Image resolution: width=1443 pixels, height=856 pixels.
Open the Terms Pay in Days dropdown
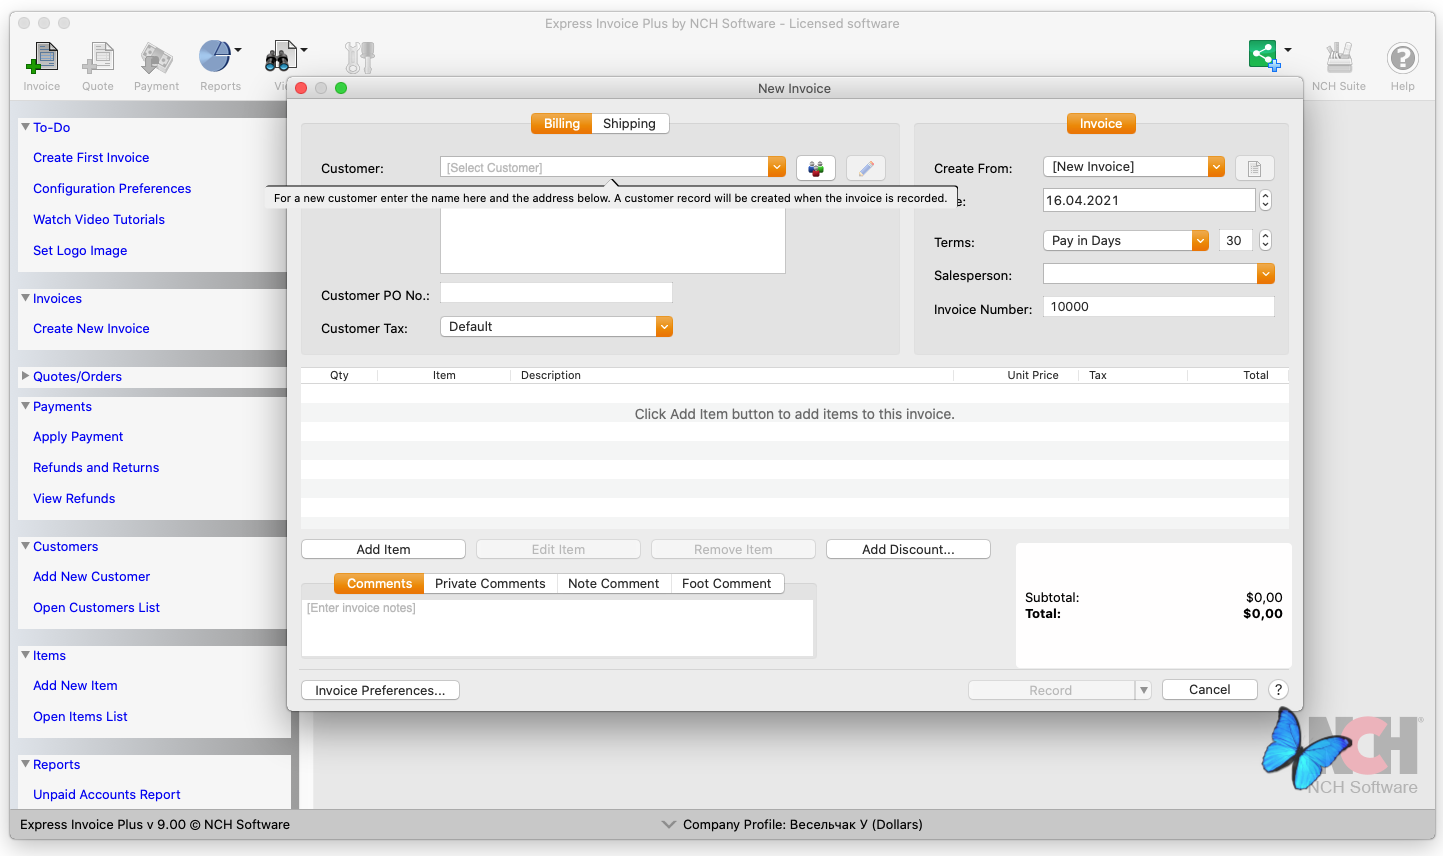pyautogui.click(x=1200, y=240)
